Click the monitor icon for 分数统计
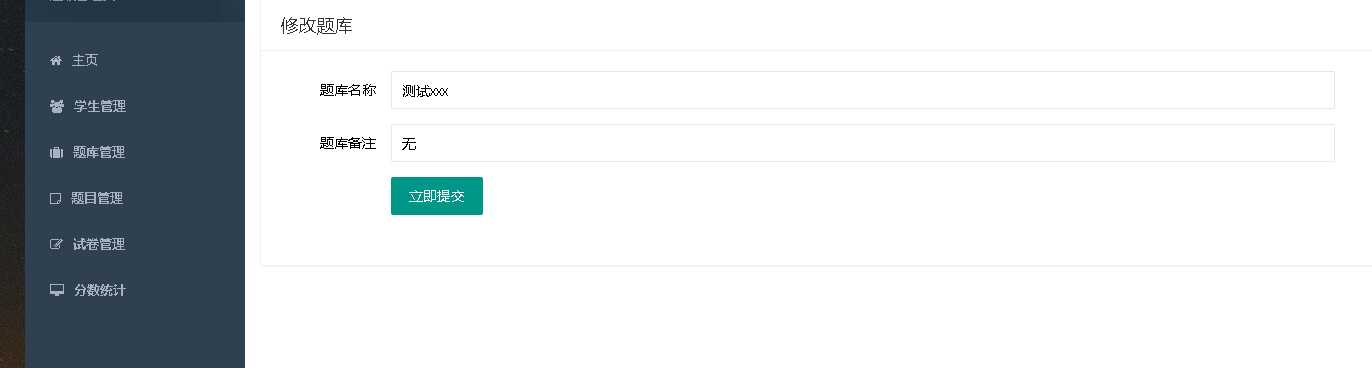 point(57,290)
